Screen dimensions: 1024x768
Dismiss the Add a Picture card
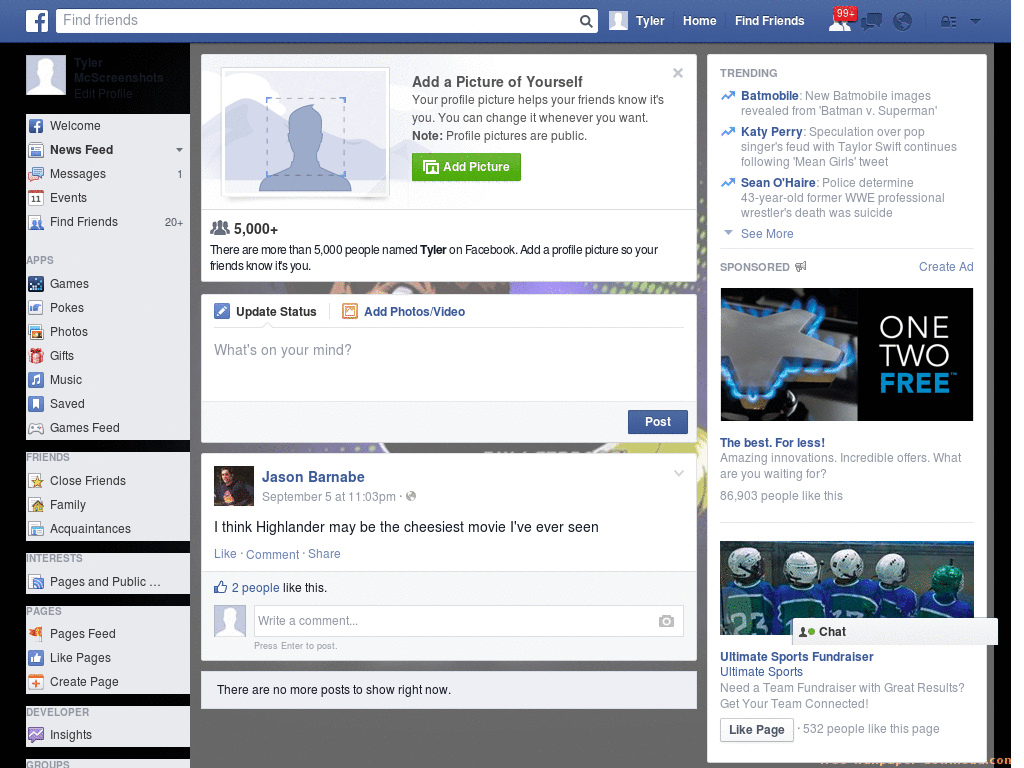(678, 73)
